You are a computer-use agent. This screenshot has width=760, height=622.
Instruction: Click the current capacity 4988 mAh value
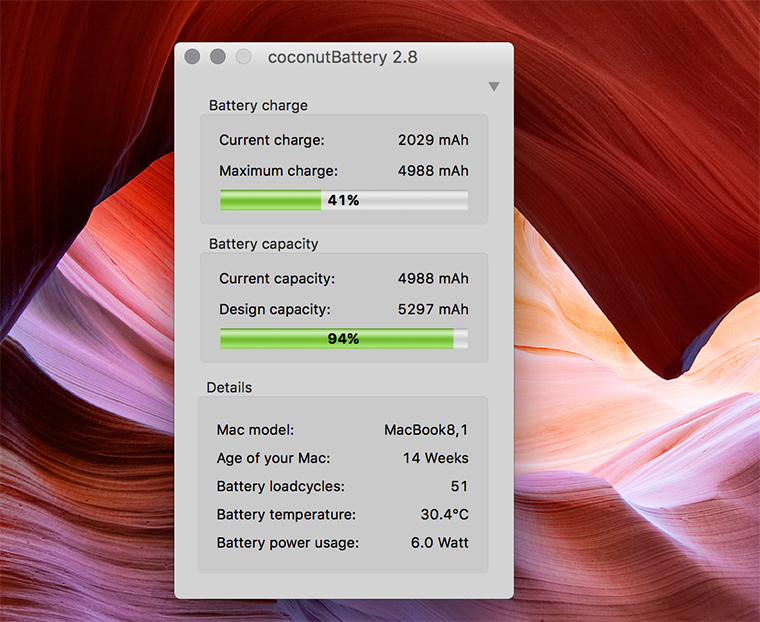tap(433, 279)
